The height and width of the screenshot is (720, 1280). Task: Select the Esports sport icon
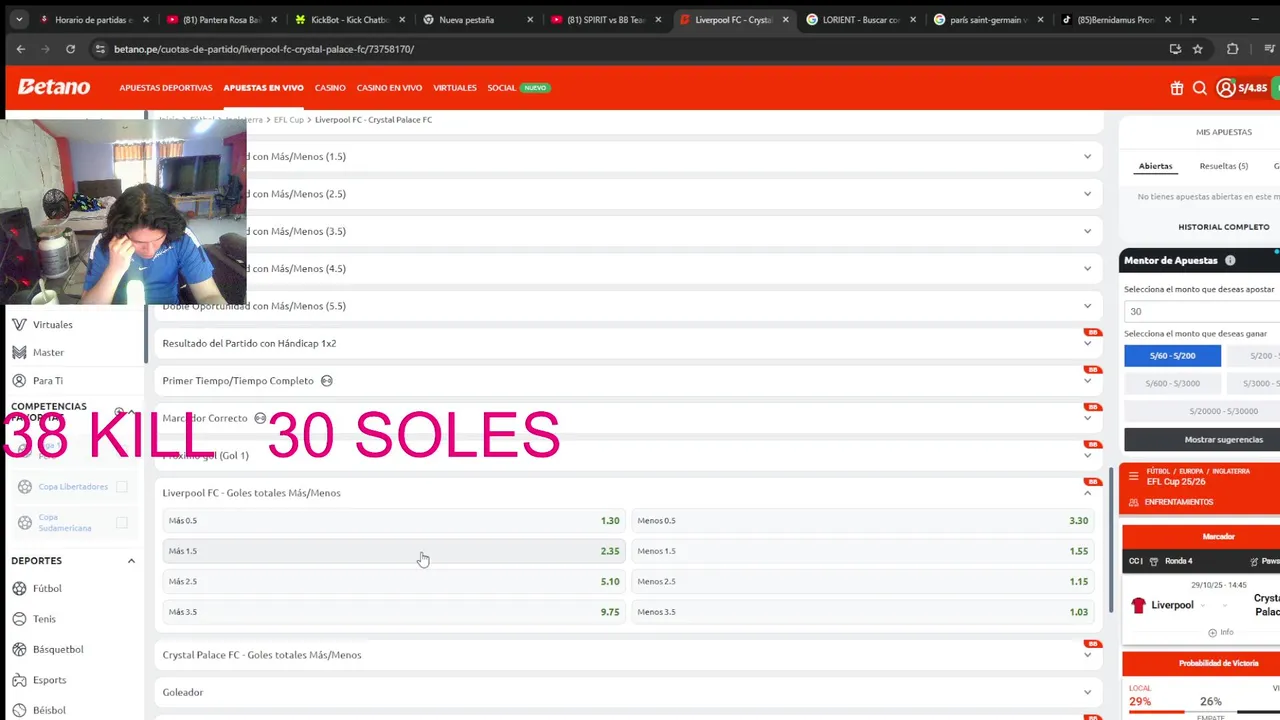click(x=20, y=680)
